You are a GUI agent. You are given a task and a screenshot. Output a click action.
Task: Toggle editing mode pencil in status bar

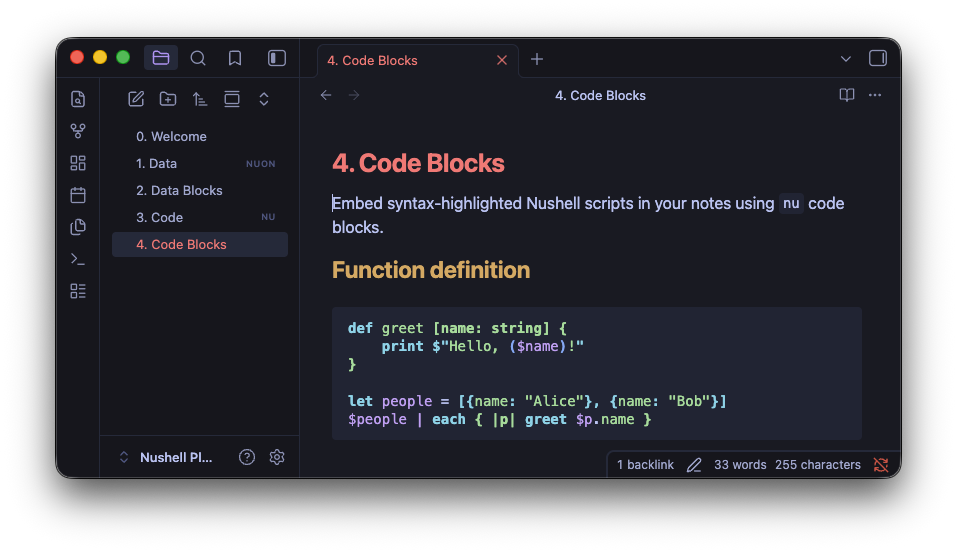pos(694,465)
